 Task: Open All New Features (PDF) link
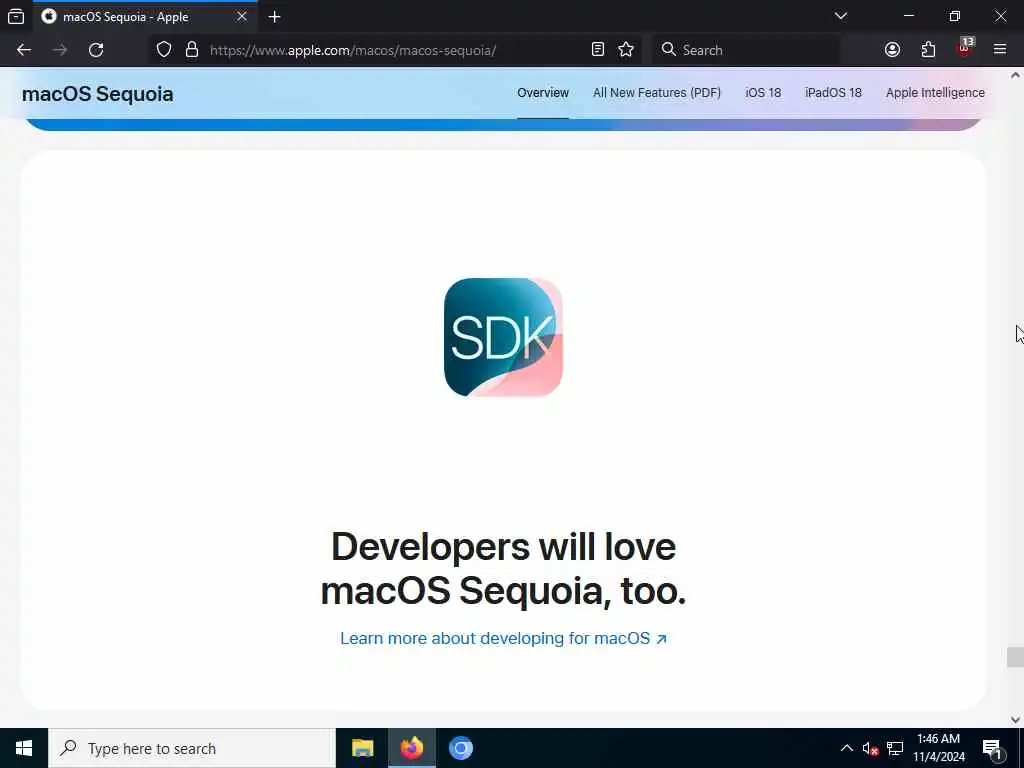[x=656, y=93]
